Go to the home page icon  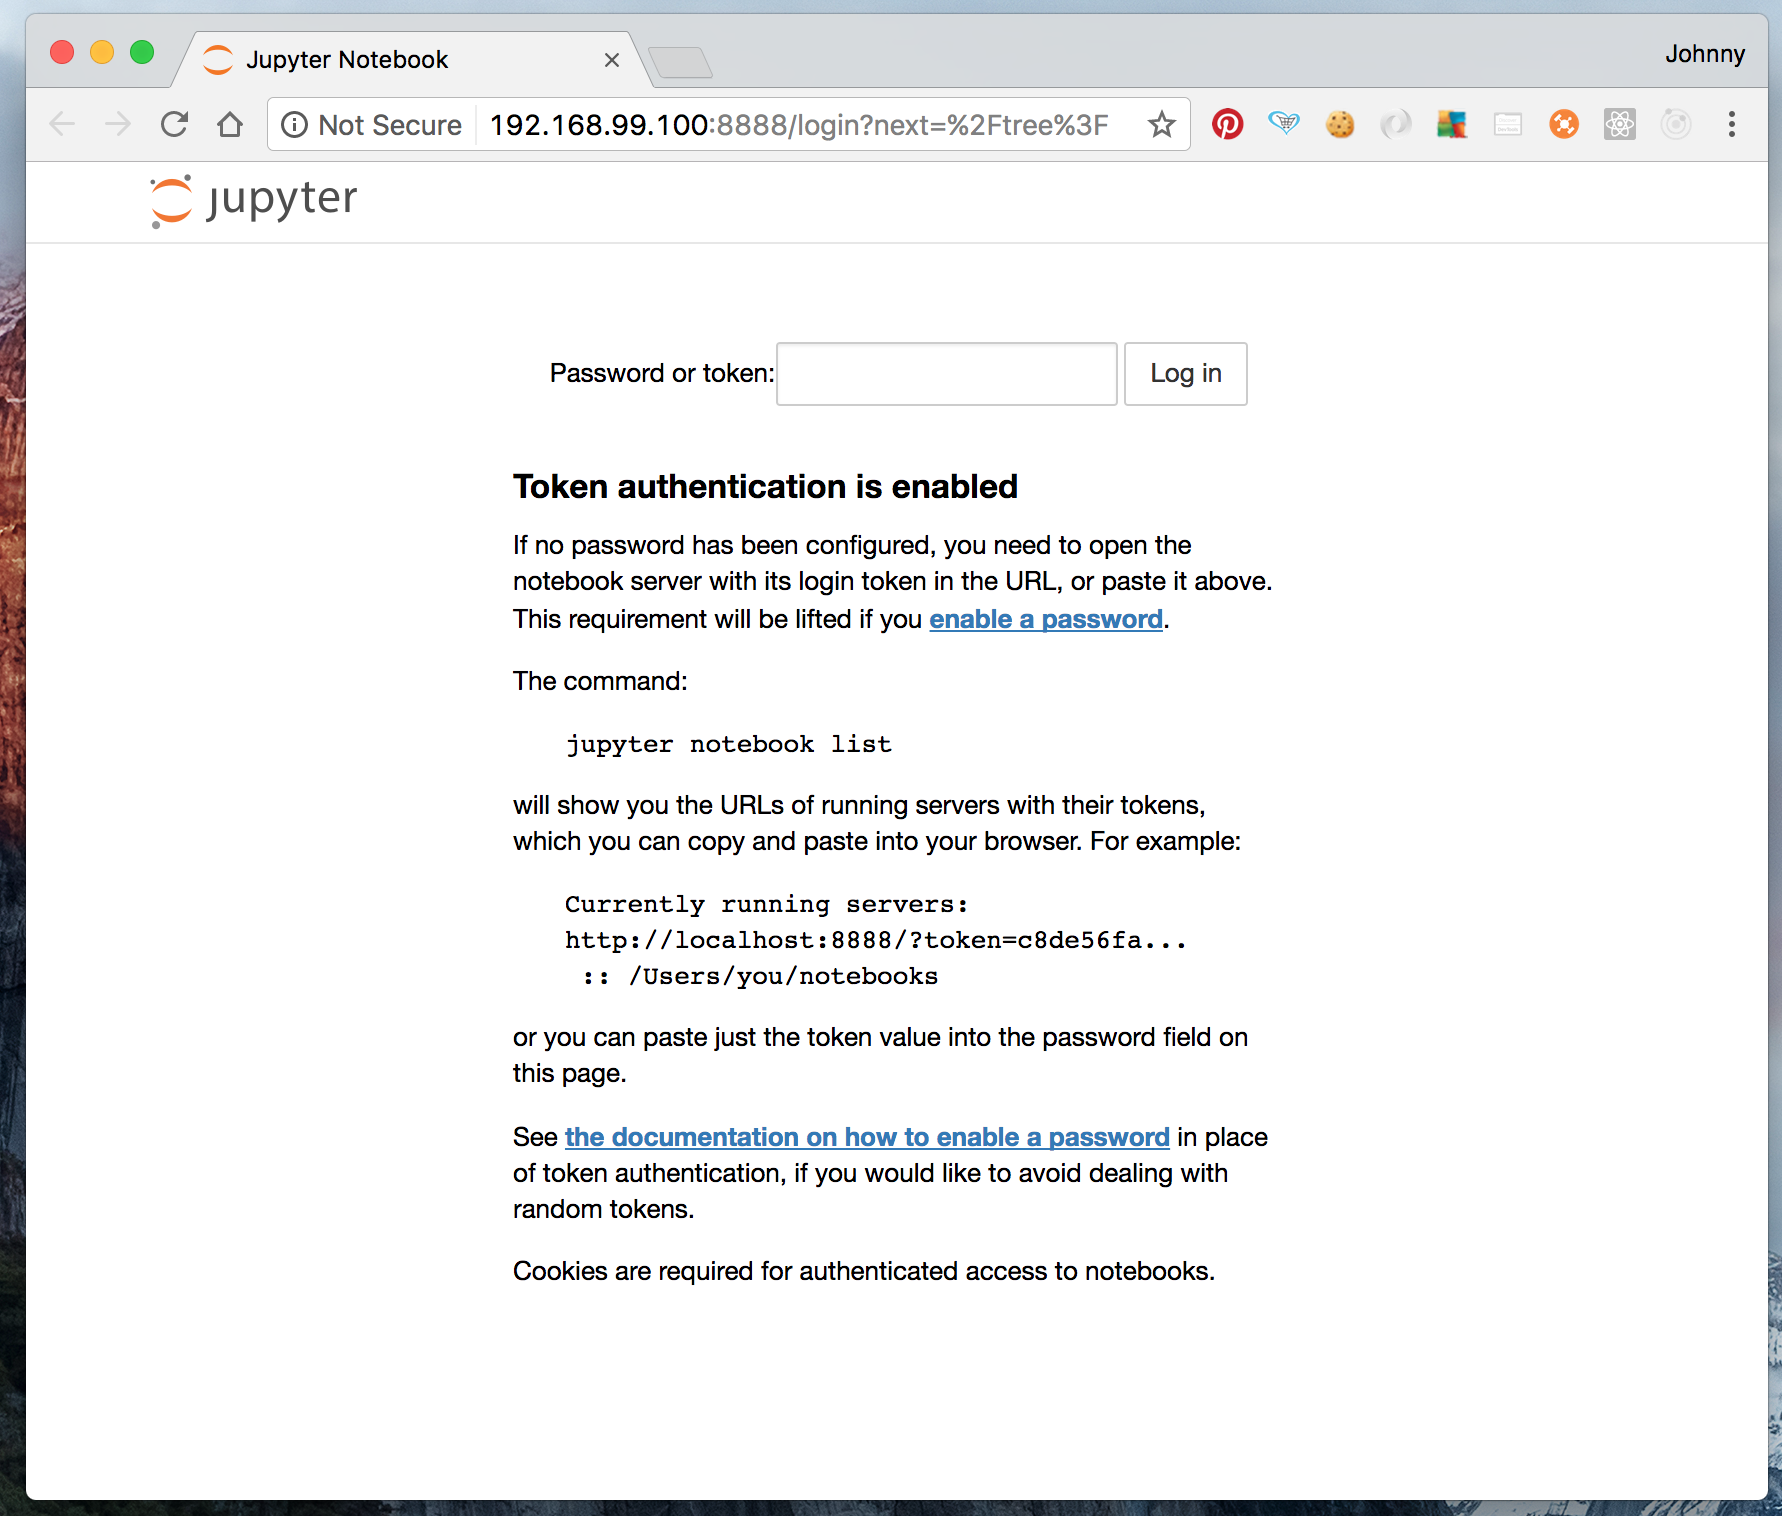(x=230, y=124)
